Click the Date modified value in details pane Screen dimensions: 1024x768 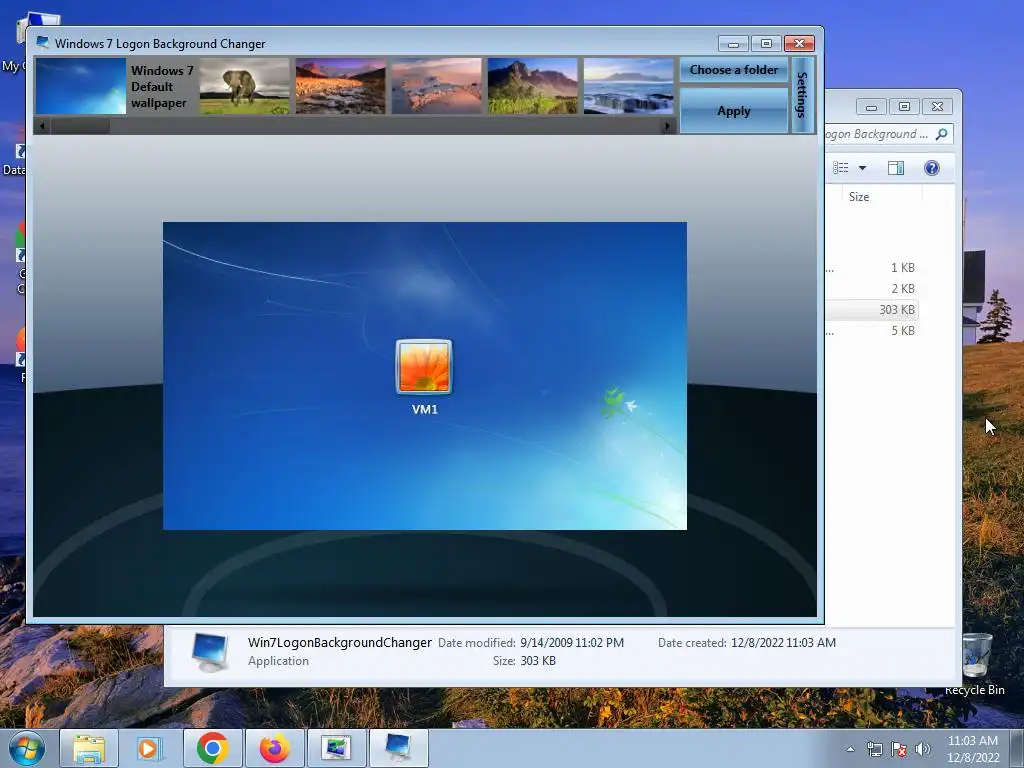[571, 643]
